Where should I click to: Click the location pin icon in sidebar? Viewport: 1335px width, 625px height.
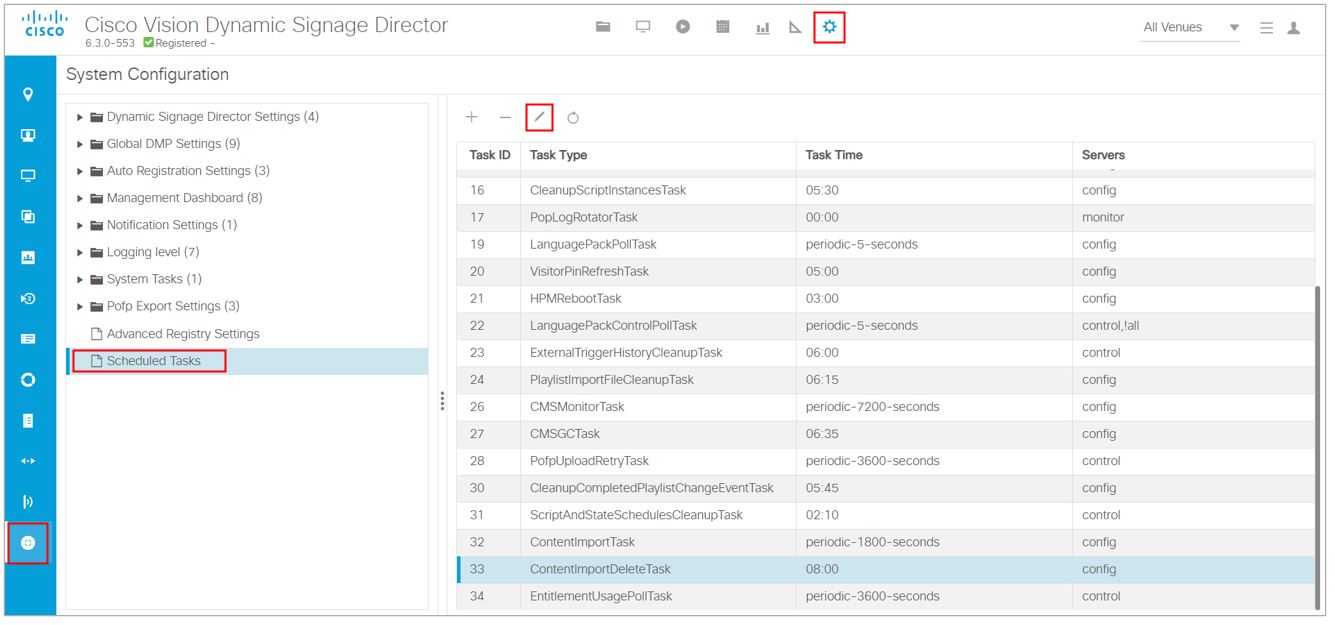point(28,94)
